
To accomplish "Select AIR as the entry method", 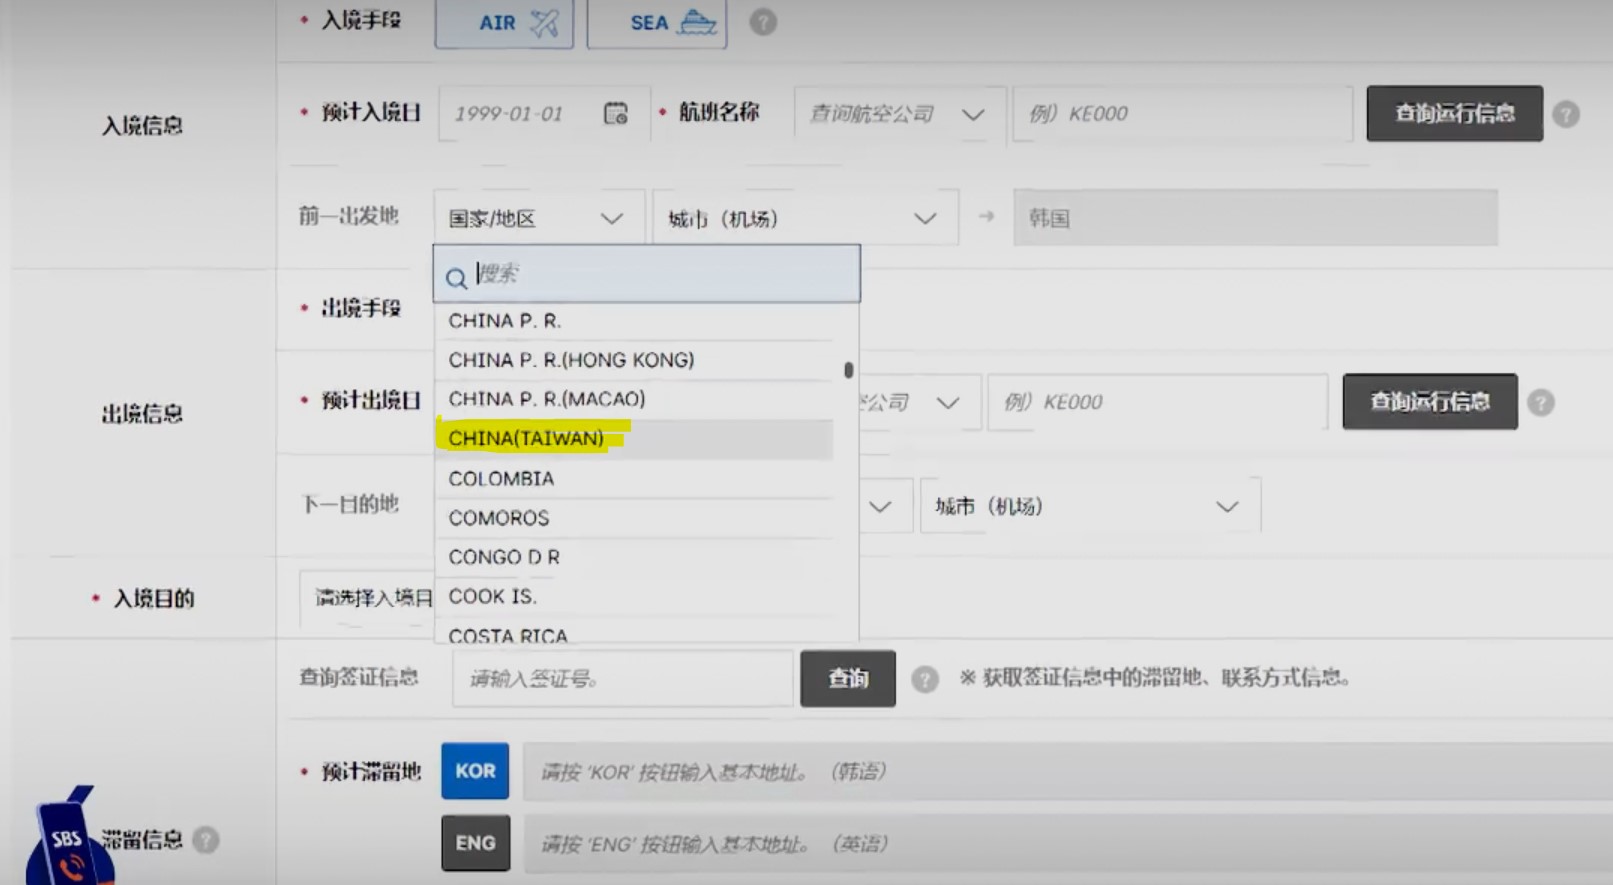I will point(504,23).
